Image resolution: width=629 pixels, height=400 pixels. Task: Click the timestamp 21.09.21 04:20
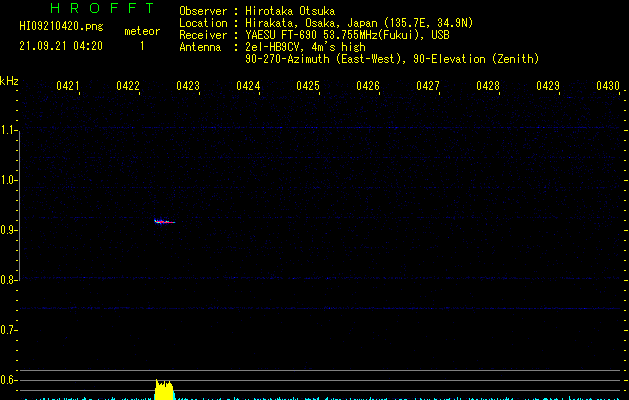click(61, 46)
